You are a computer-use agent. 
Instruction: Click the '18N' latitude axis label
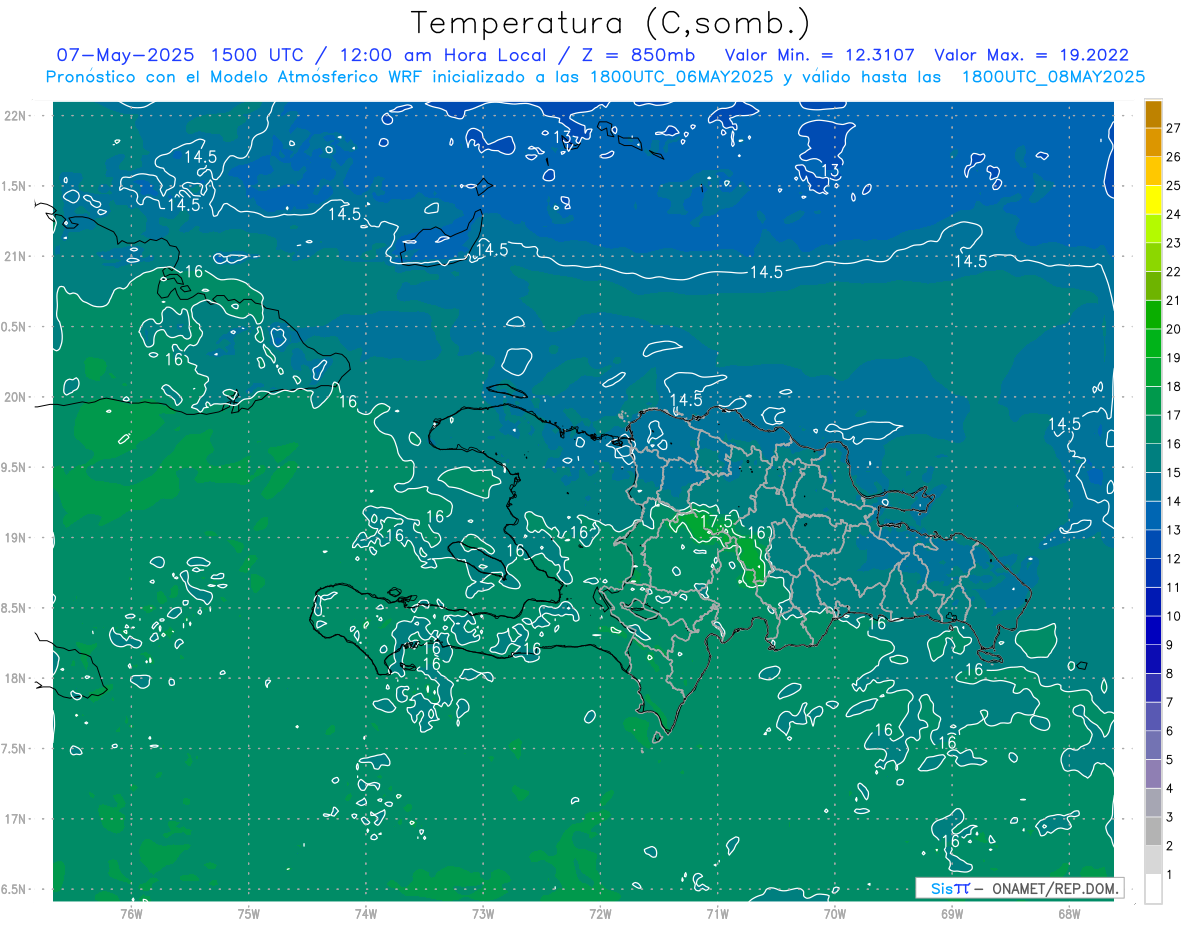coord(15,679)
